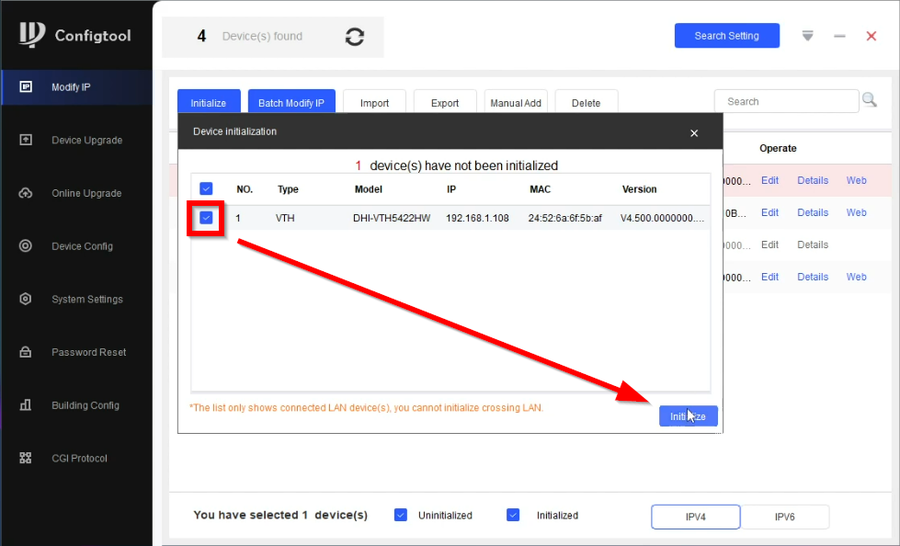Screen dimensions: 900x546
Task: Click the Search Setting button
Action: click(x=727, y=36)
